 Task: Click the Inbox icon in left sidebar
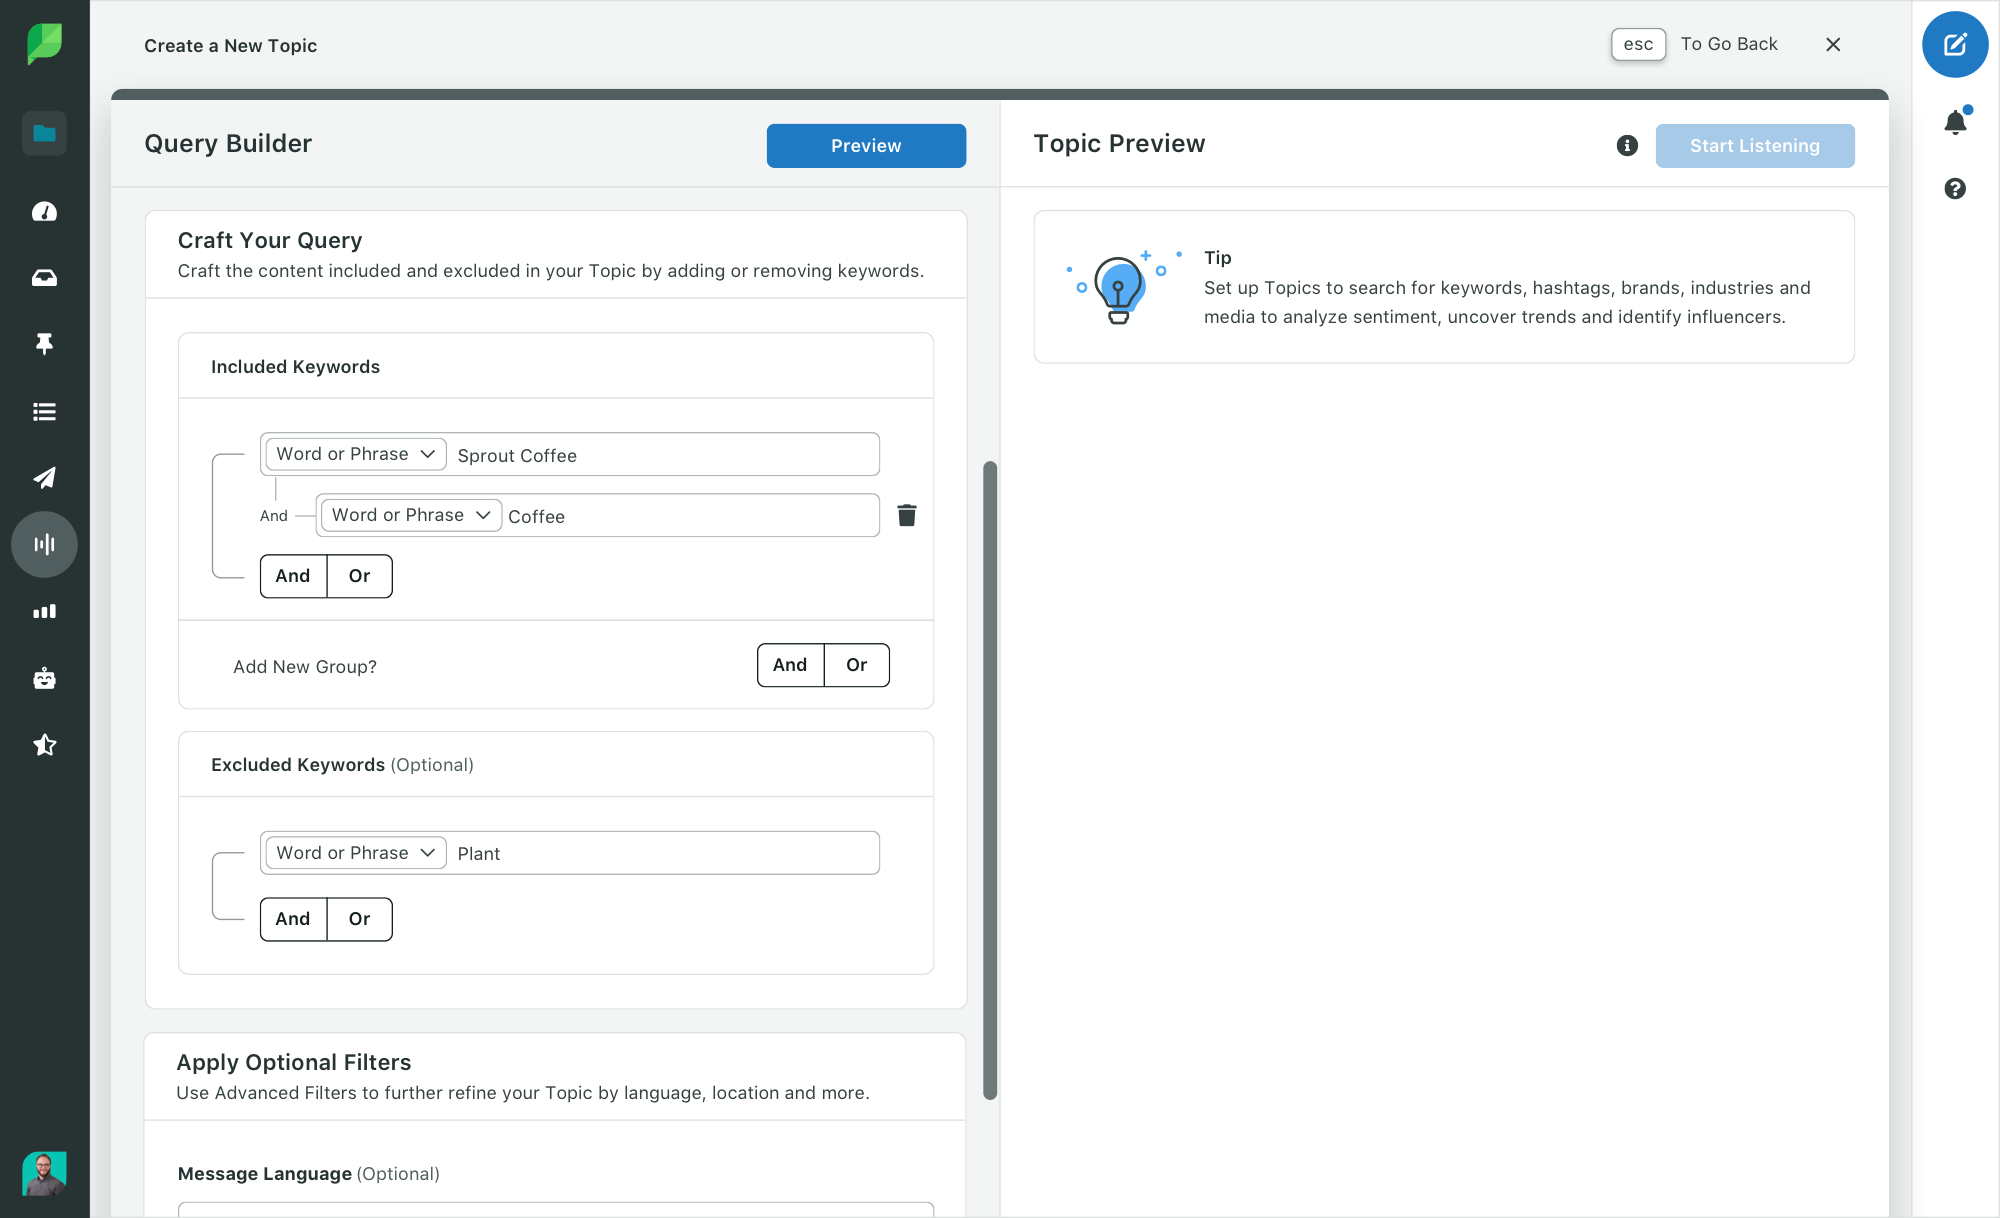[44, 277]
